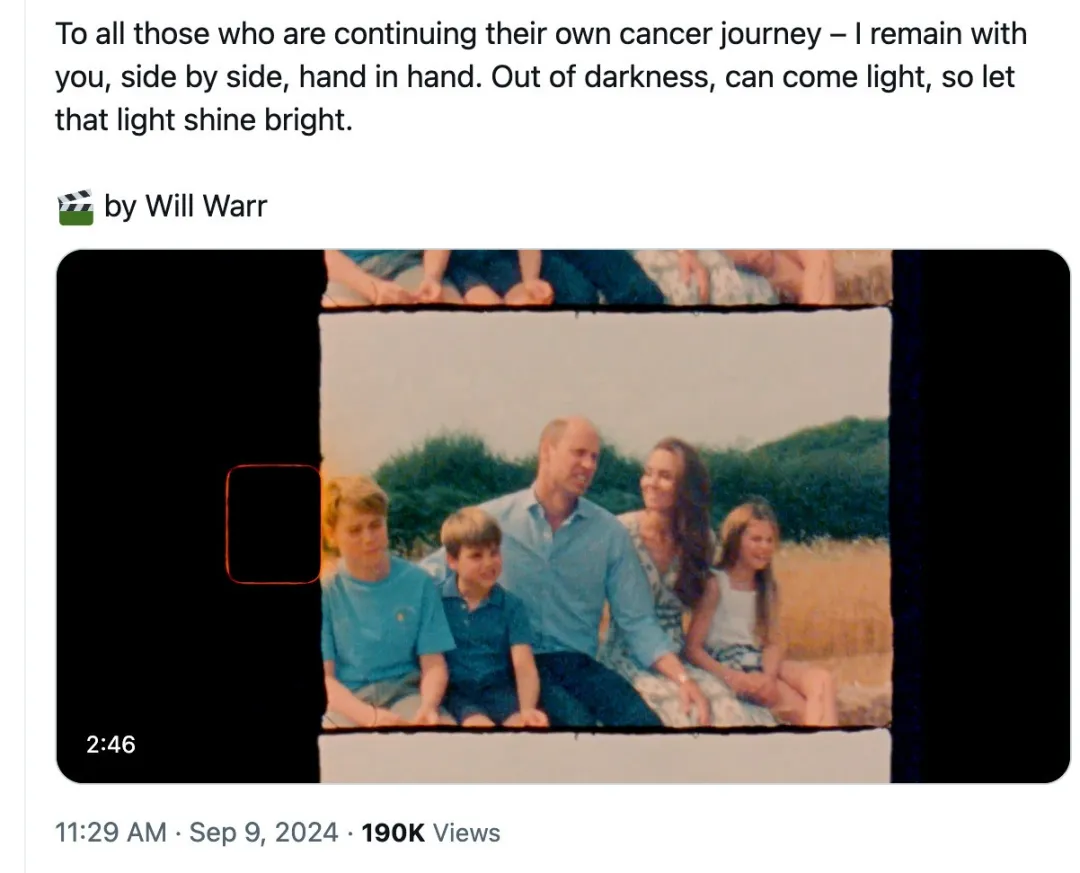Click the "that light shine bright." text line
The image size is (1080, 873).
pos(204,121)
